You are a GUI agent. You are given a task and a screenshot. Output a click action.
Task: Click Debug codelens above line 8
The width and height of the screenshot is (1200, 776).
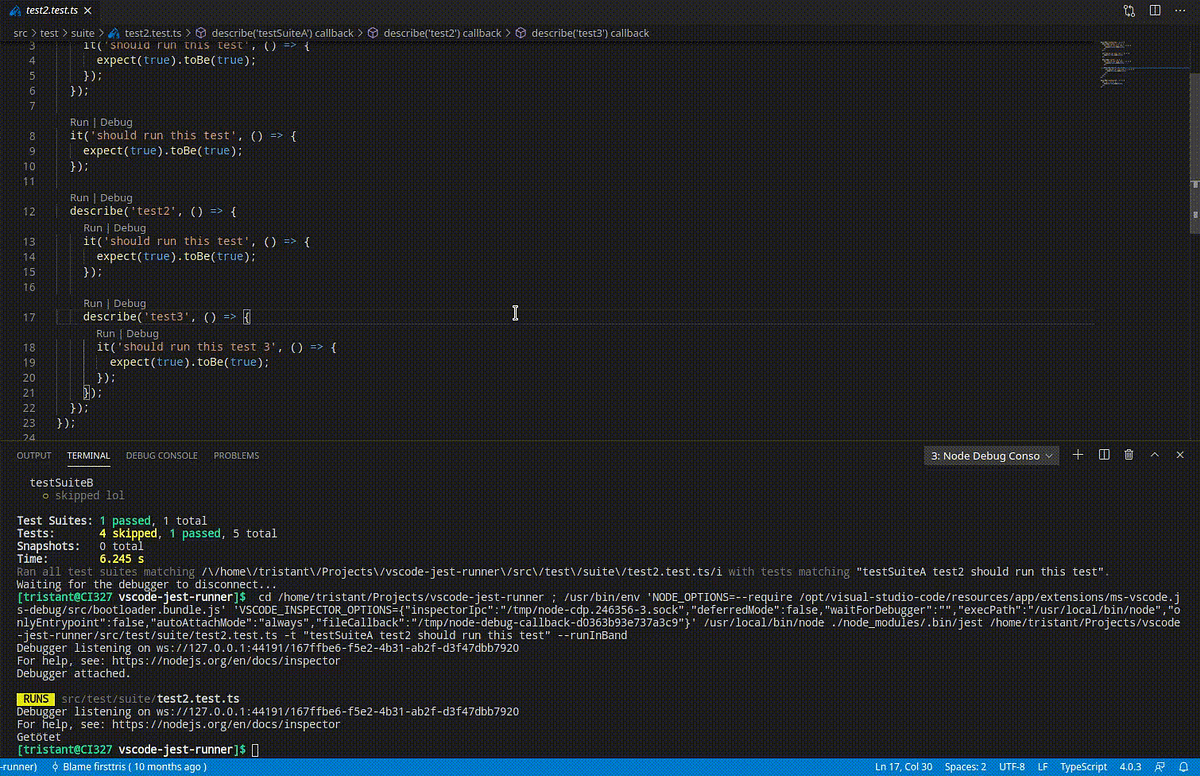click(x=116, y=122)
